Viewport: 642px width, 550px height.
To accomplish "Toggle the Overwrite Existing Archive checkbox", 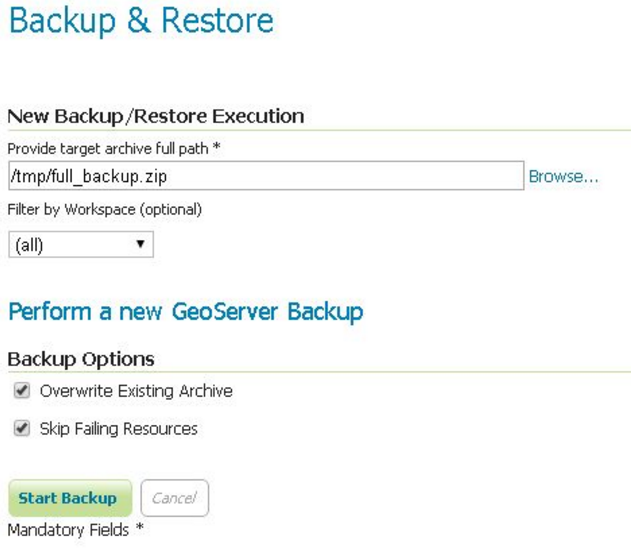I will point(22,391).
